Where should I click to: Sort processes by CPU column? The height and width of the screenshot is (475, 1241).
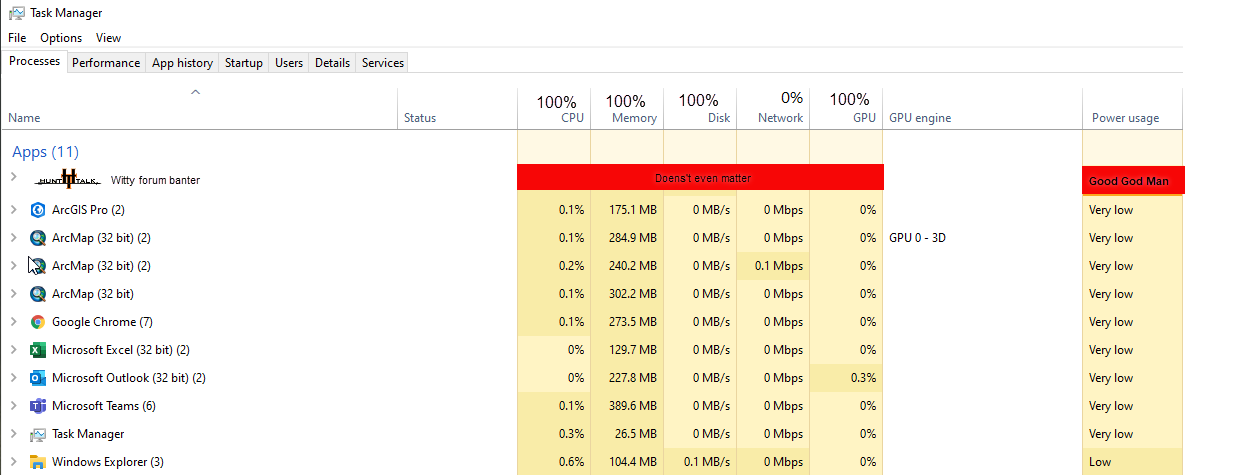[555, 109]
